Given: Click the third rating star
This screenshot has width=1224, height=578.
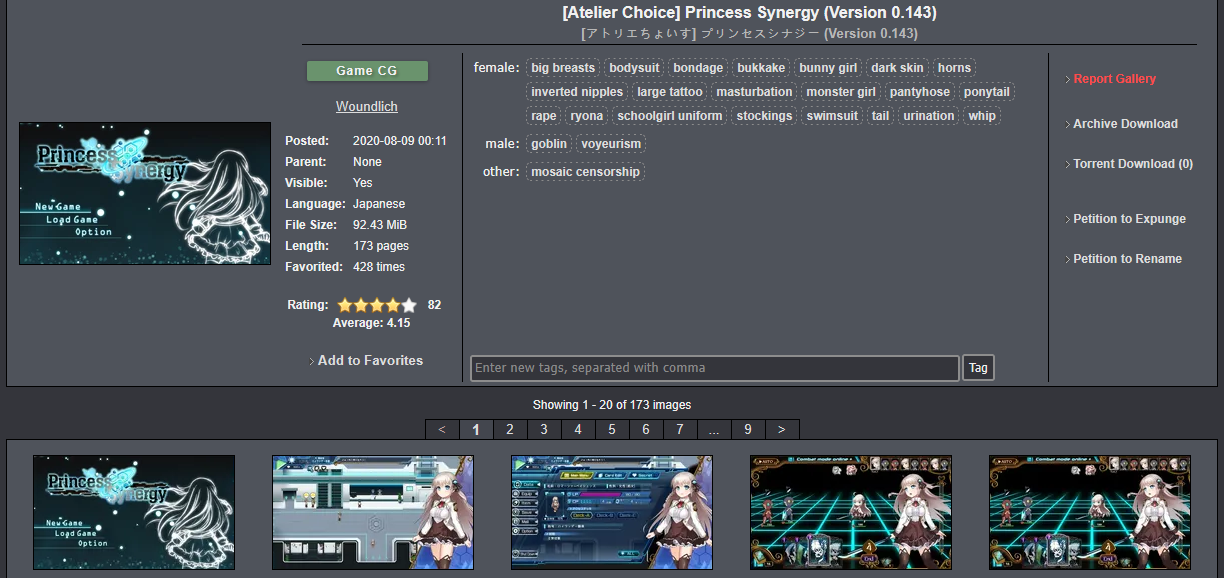Looking at the screenshot, I should [377, 305].
